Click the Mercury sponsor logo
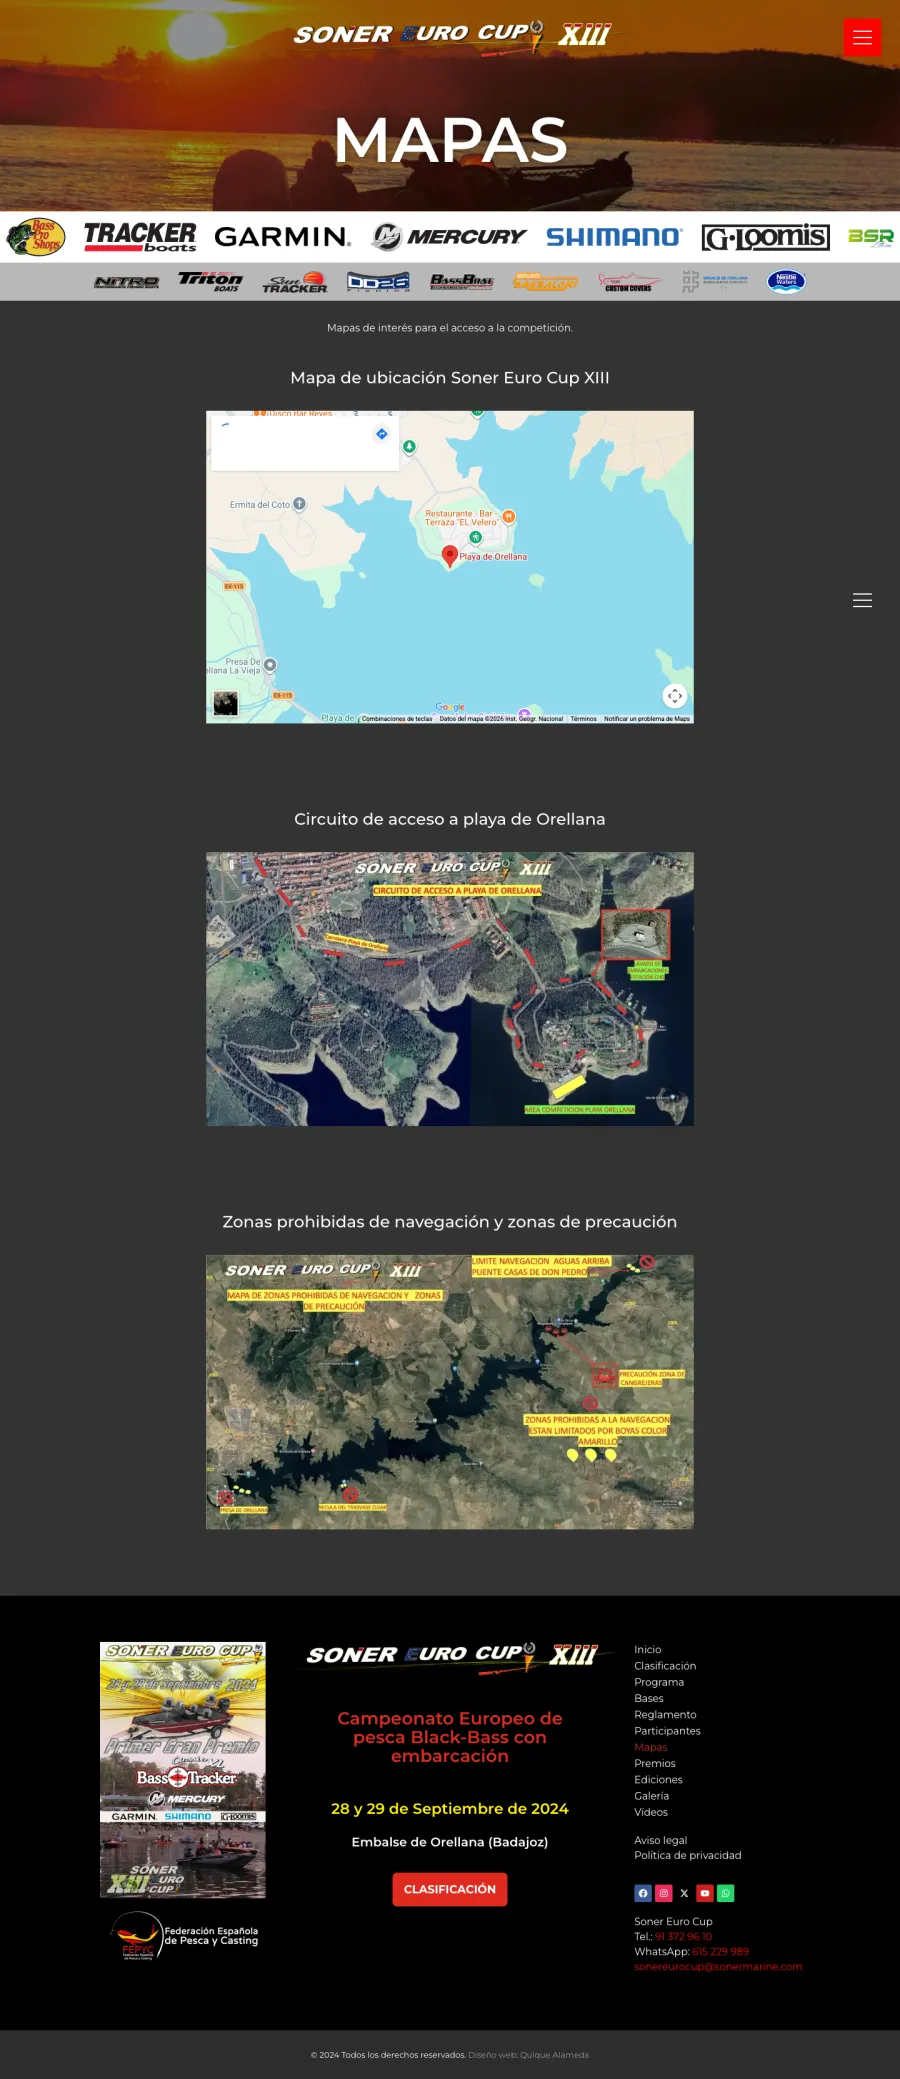The image size is (900, 2079). coord(448,237)
